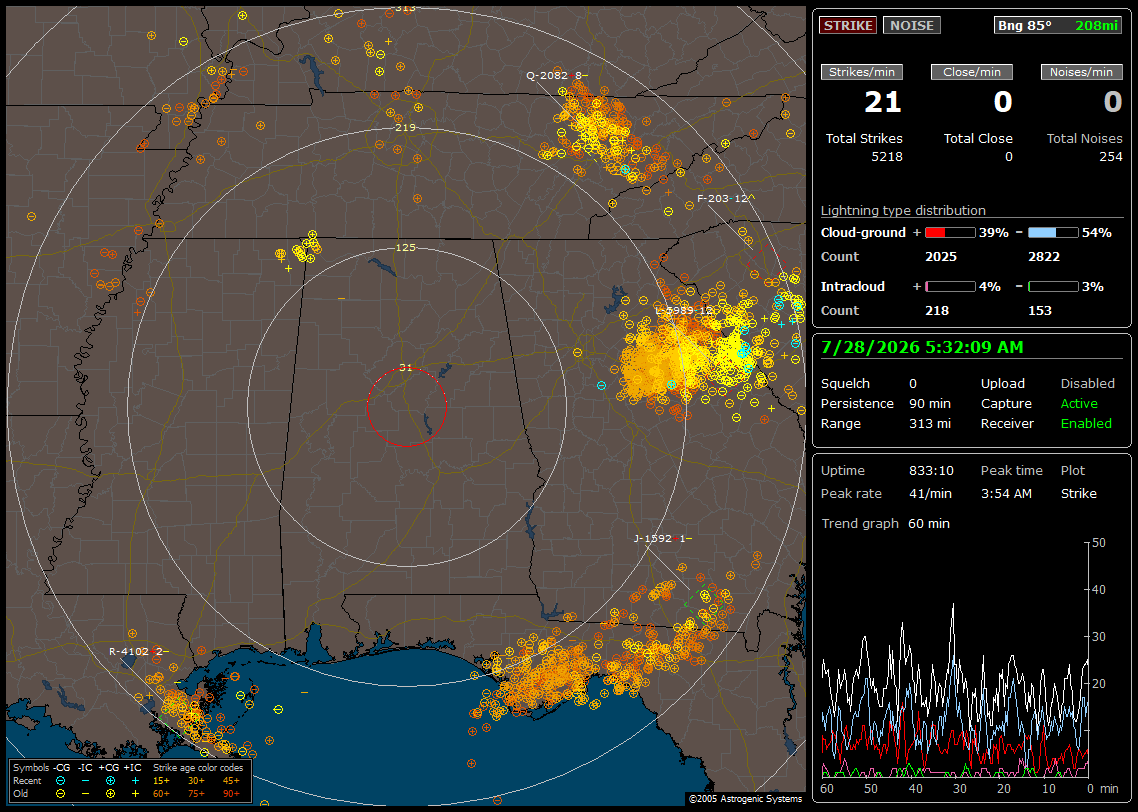The height and width of the screenshot is (812, 1138).
Task: Click the 125-mile range ring label
Action: coord(406,247)
